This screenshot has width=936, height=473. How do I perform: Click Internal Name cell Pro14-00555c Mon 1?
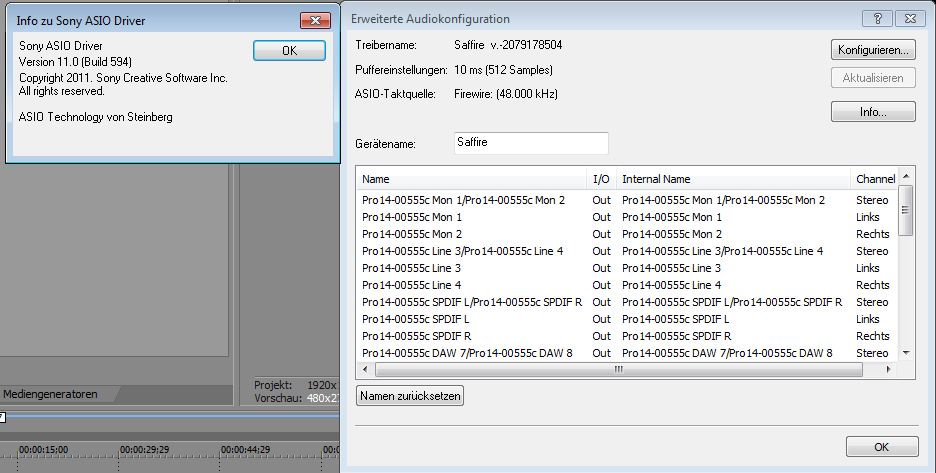[x=672, y=217]
